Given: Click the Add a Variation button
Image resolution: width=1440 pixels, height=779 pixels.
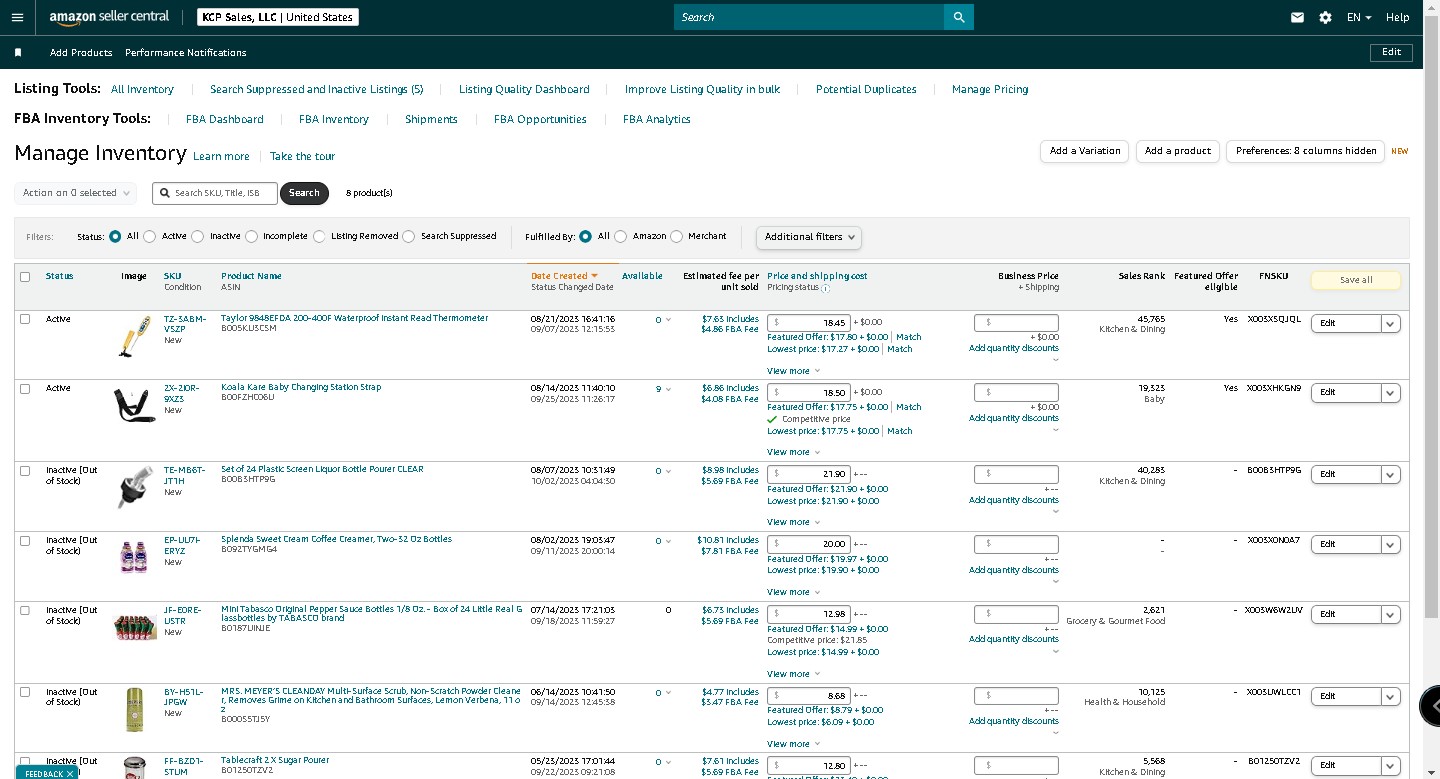Looking at the screenshot, I should (x=1085, y=151).
